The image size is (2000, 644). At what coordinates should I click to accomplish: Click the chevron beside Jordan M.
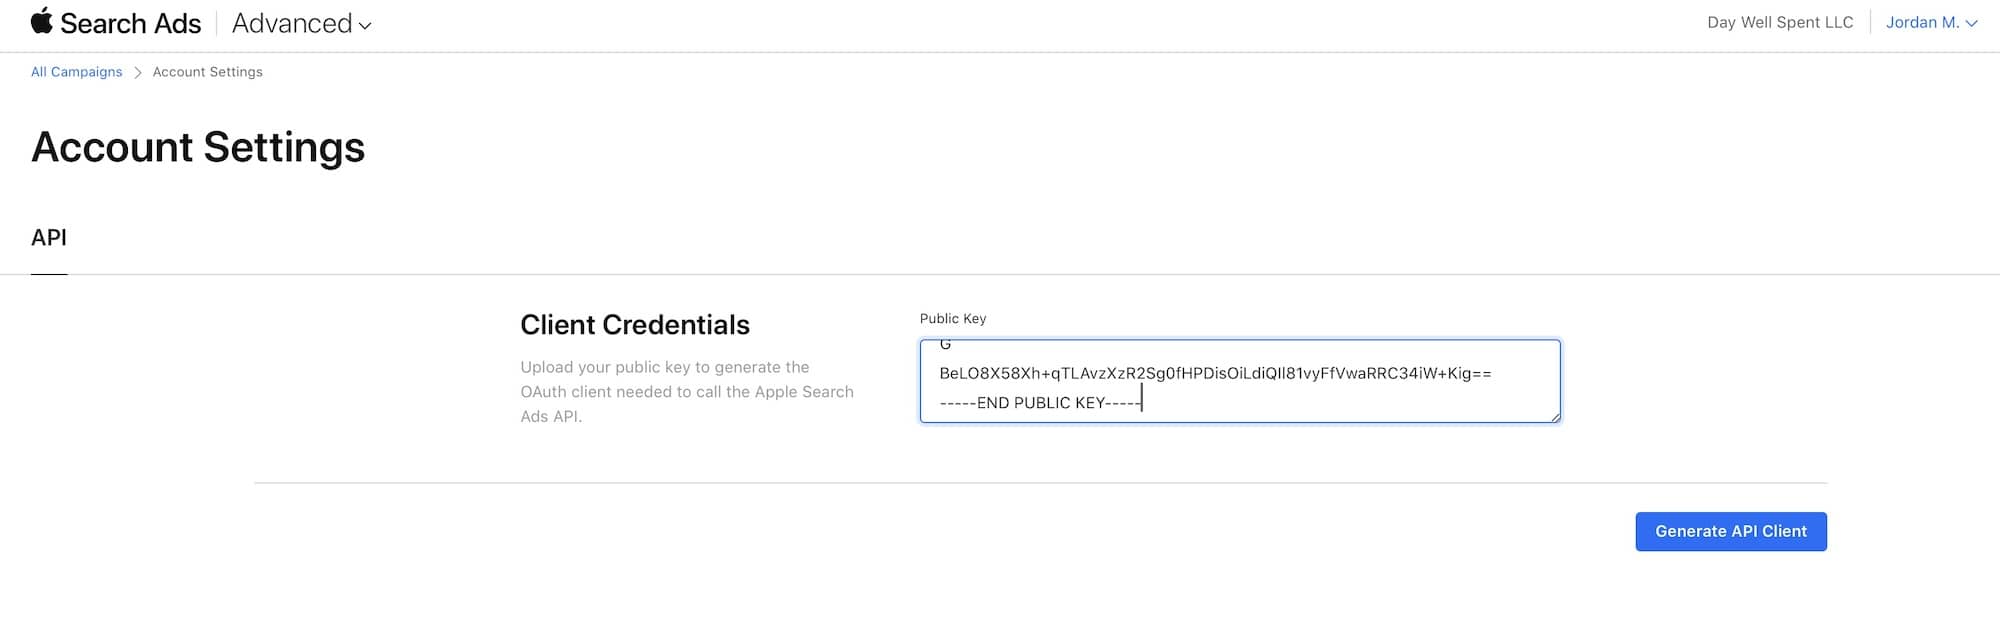click(1971, 24)
